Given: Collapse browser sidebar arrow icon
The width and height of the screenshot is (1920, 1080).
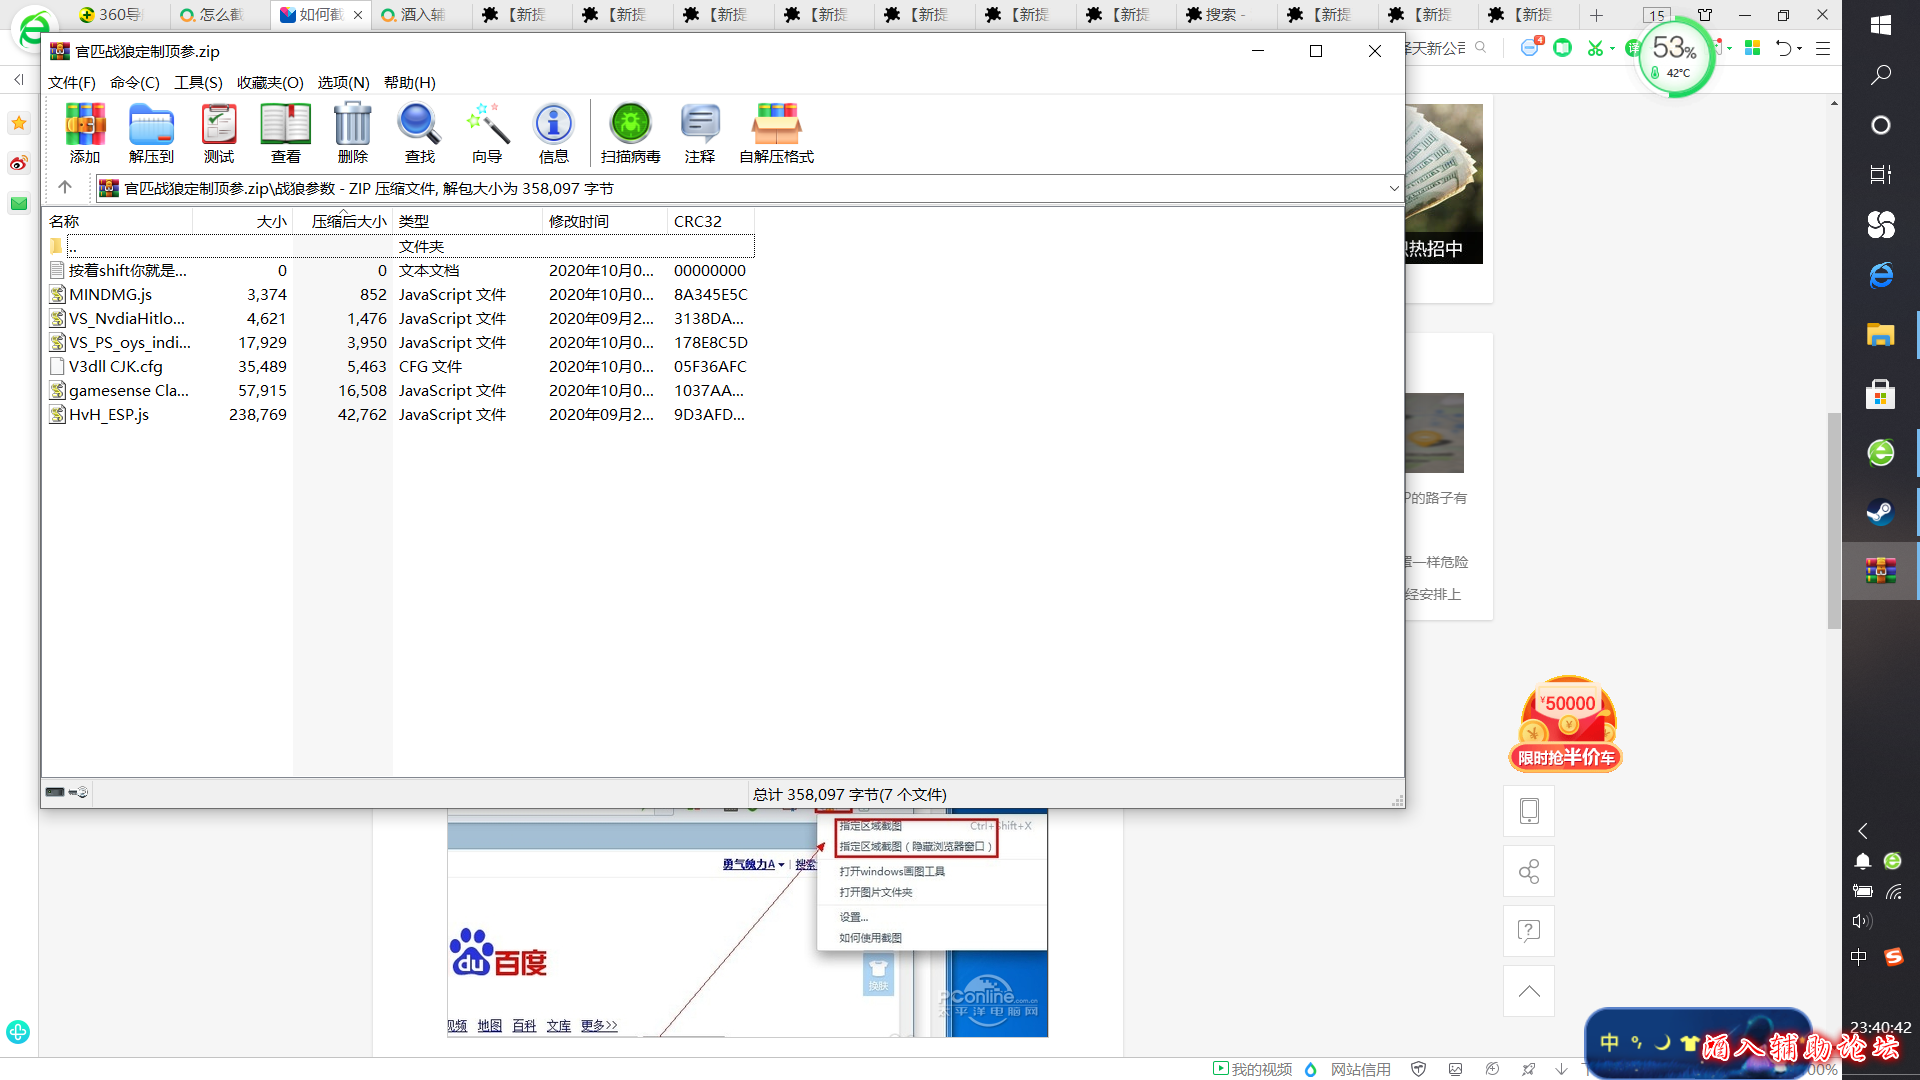Looking at the screenshot, I should [19, 79].
